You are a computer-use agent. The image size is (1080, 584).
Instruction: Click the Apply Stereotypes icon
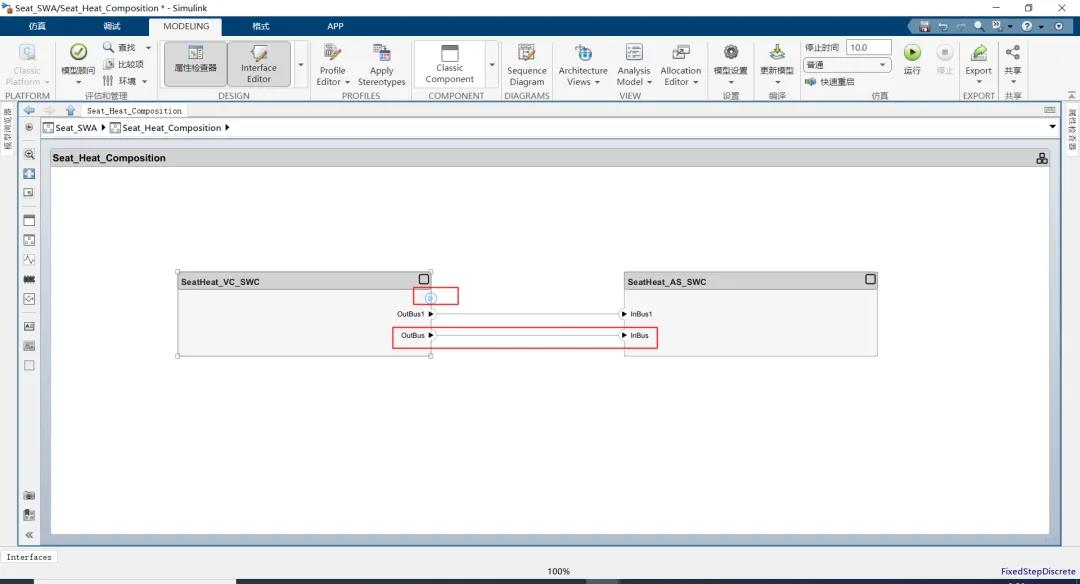[x=381, y=64]
